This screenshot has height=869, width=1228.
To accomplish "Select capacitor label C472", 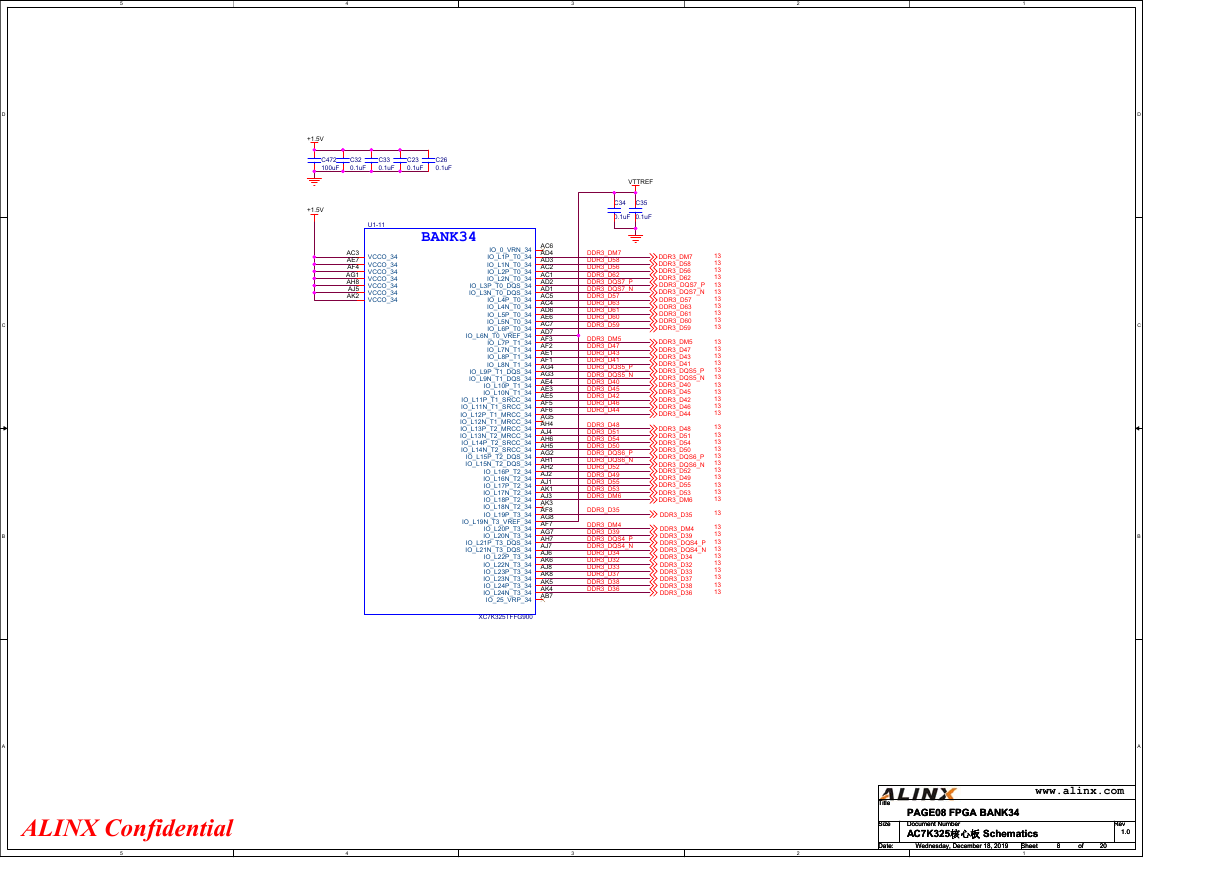I will click(x=329, y=160).
